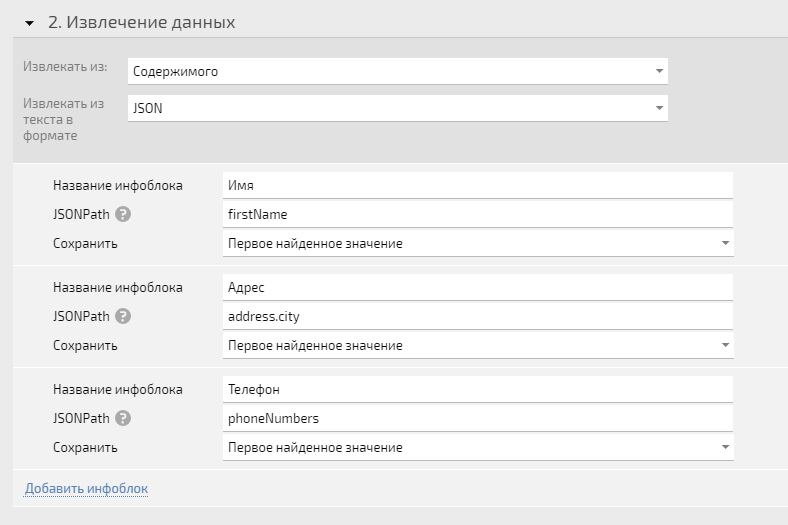Collapse the '2. Извлечение данных' section arrow
The width and height of the screenshot is (788, 525).
pyautogui.click(x=30, y=23)
